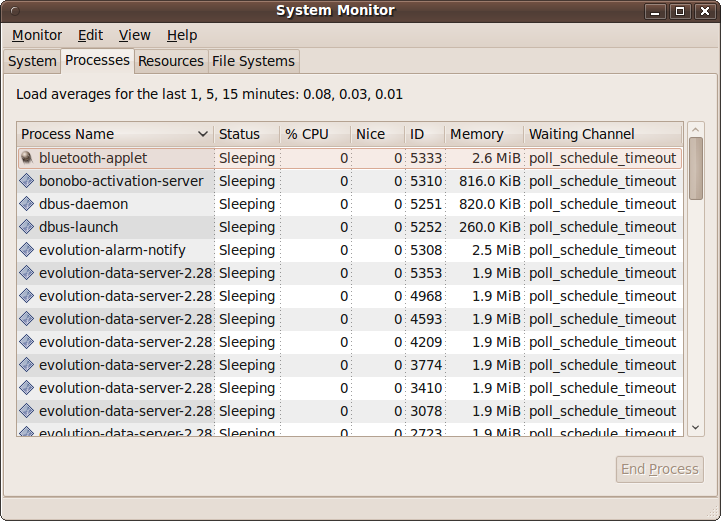
Task: Click the Process Name sort arrow
Action: pos(202,134)
